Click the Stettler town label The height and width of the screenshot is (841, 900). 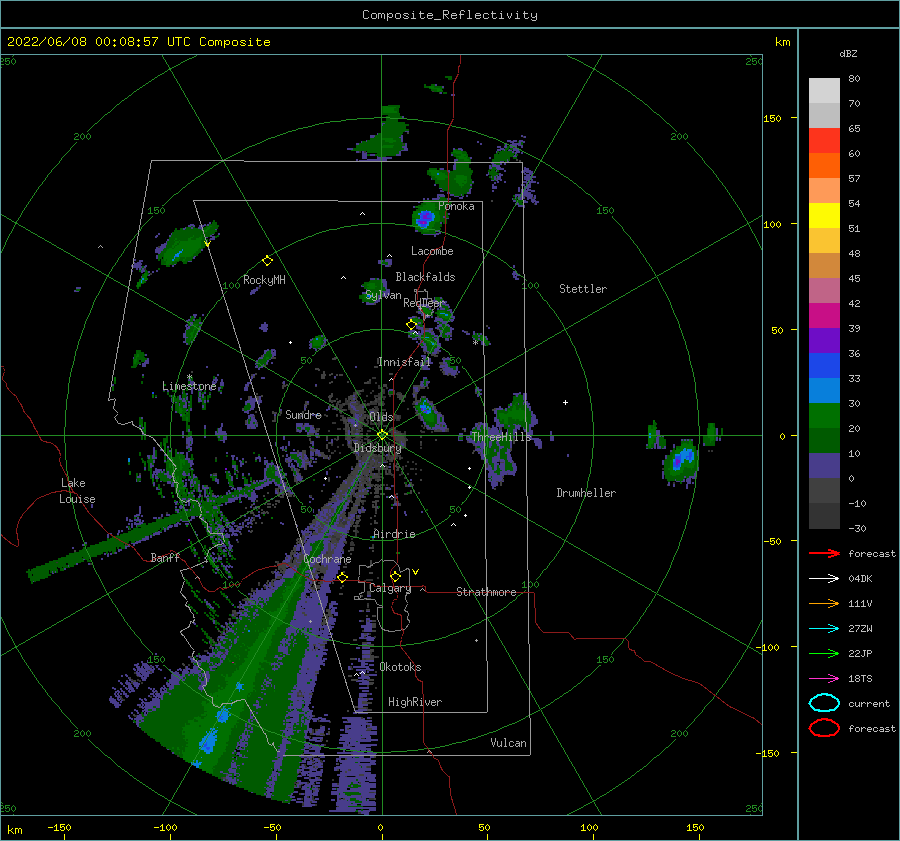(583, 289)
